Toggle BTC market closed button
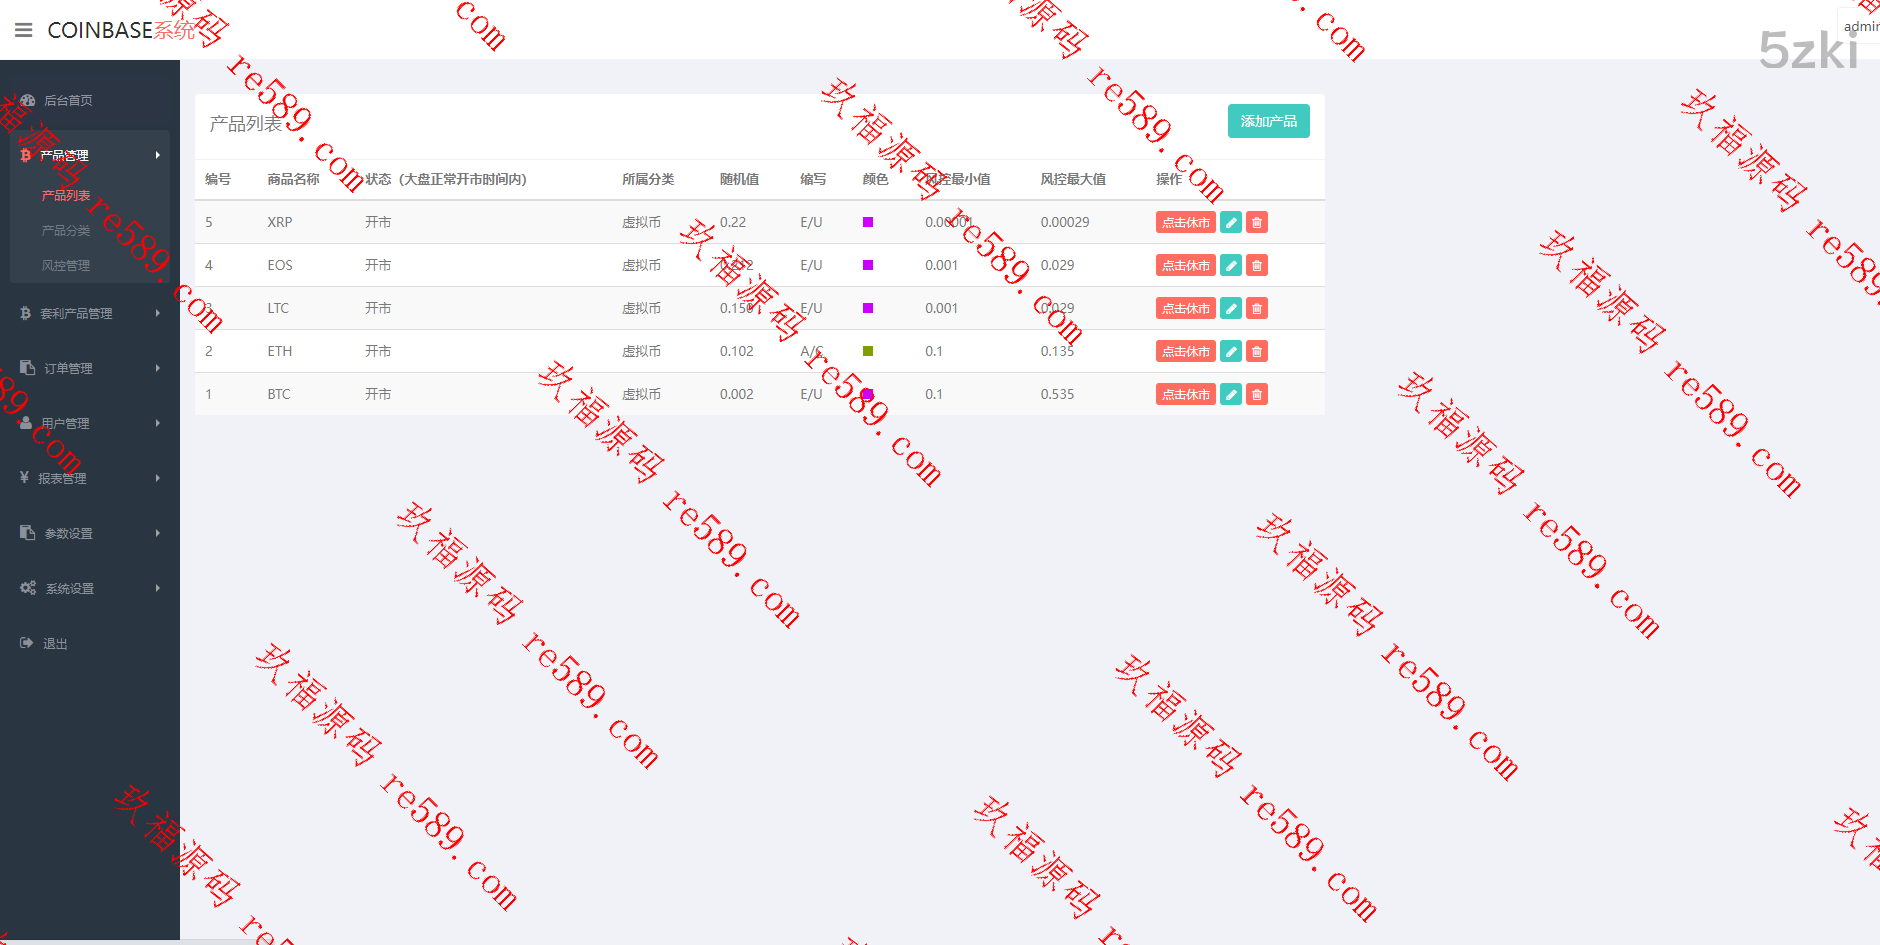 [x=1185, y=394]
